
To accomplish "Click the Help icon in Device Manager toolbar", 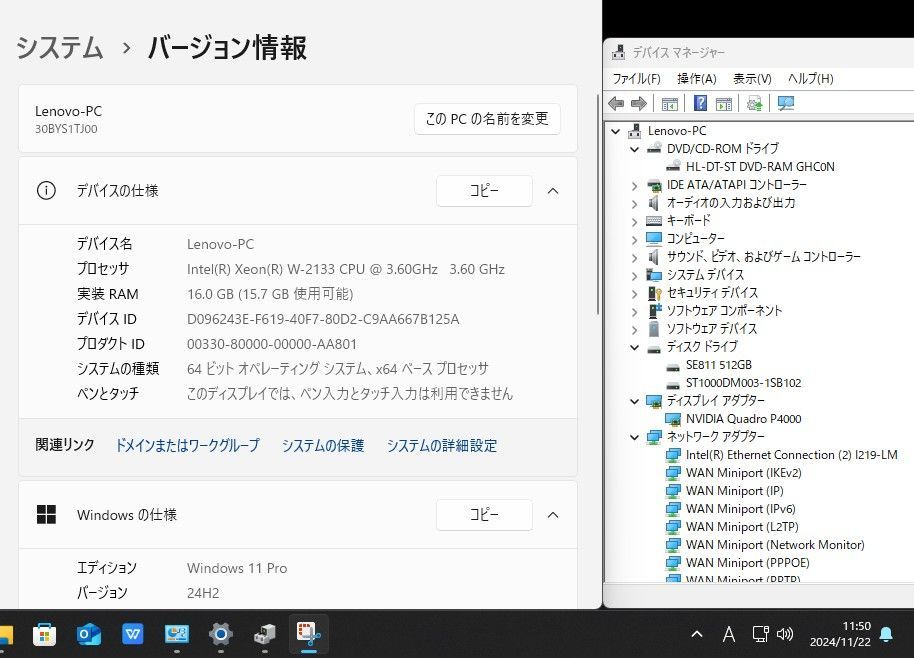I will 700,103.
